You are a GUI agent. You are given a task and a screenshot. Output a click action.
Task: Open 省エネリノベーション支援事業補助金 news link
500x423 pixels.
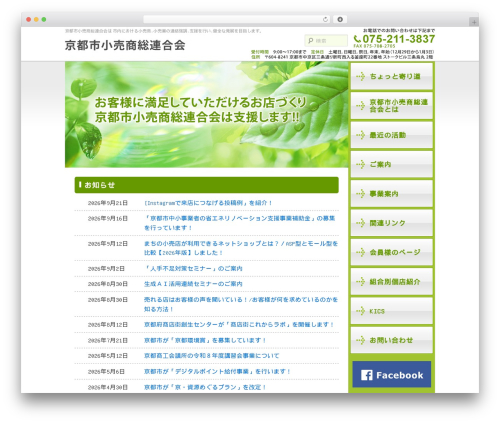pos(239,223)
